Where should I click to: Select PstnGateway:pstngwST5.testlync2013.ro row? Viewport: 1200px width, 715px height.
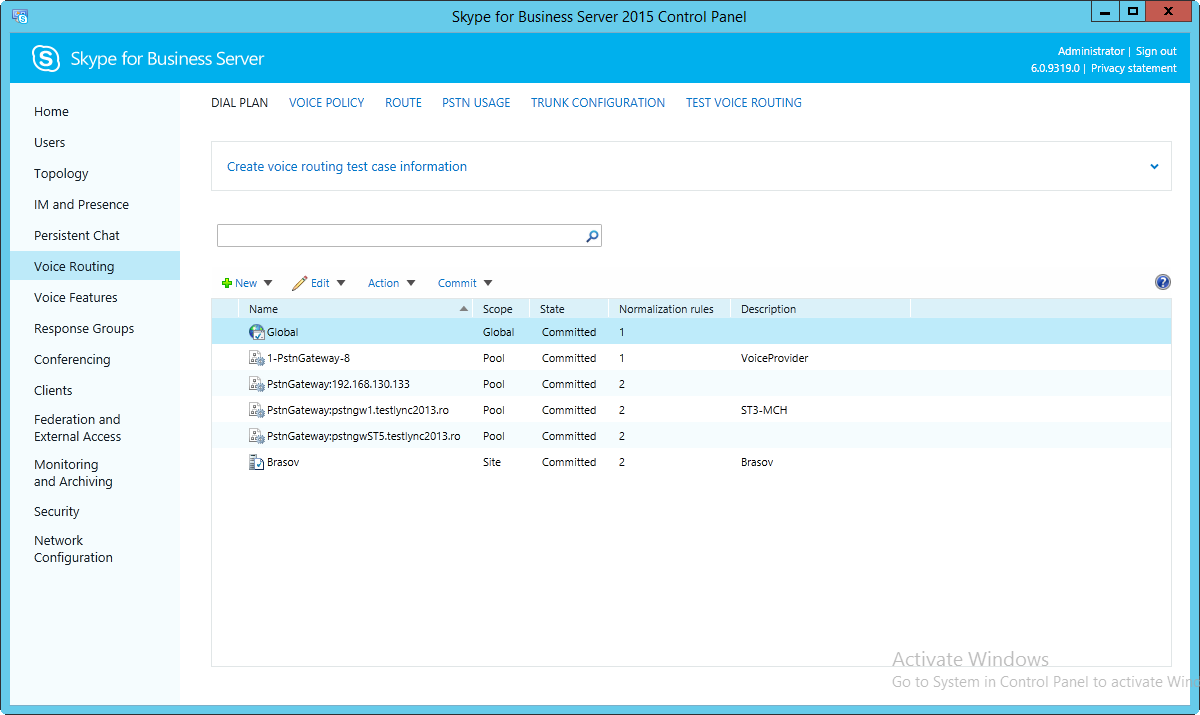click(x=691, y=436)
